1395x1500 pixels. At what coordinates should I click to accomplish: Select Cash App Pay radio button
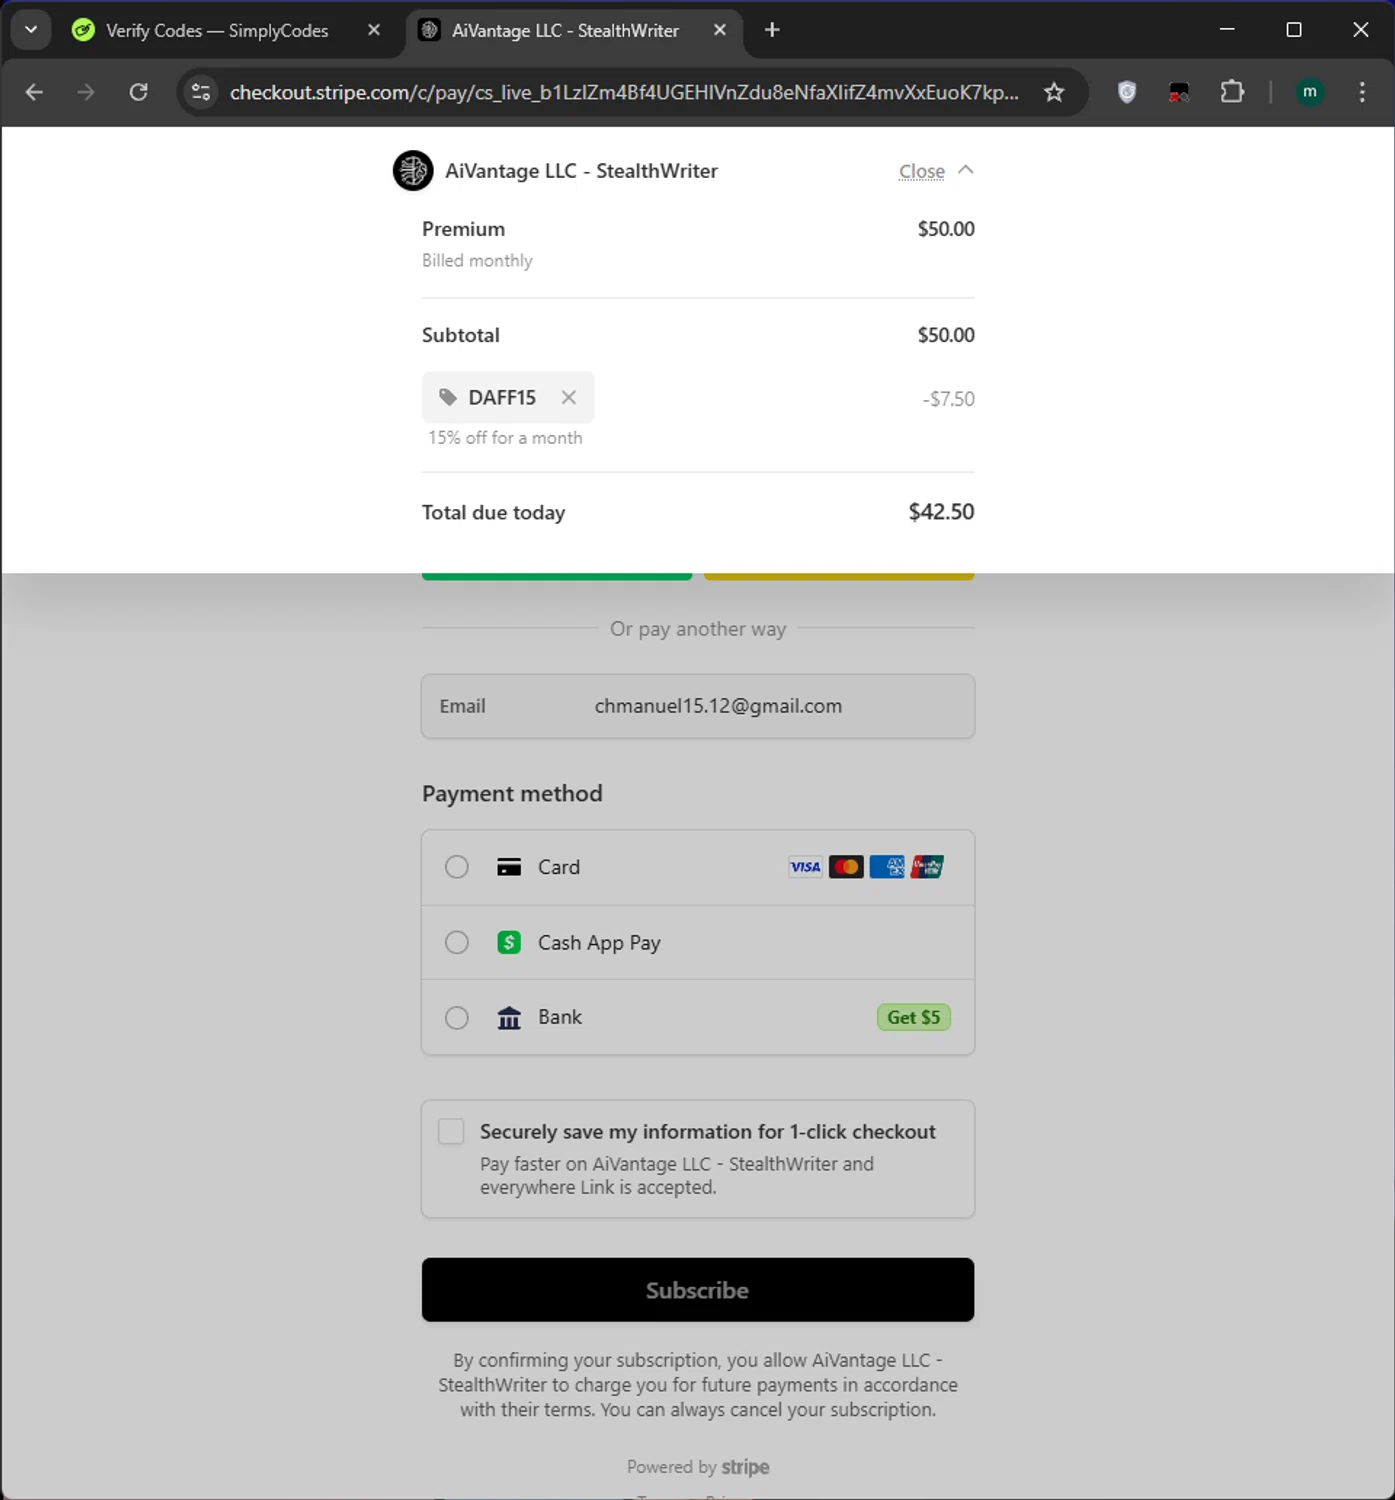click(x=457, y=943)
